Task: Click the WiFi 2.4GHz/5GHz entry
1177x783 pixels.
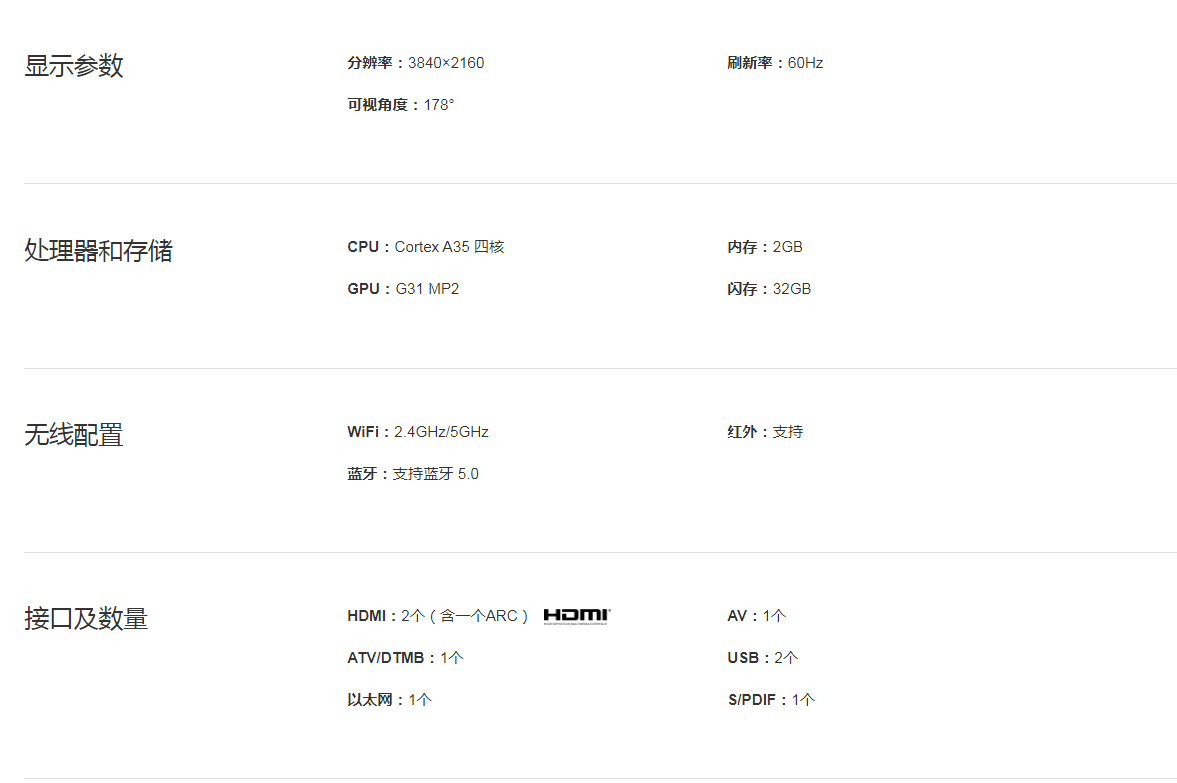Action: coord(418,432)
